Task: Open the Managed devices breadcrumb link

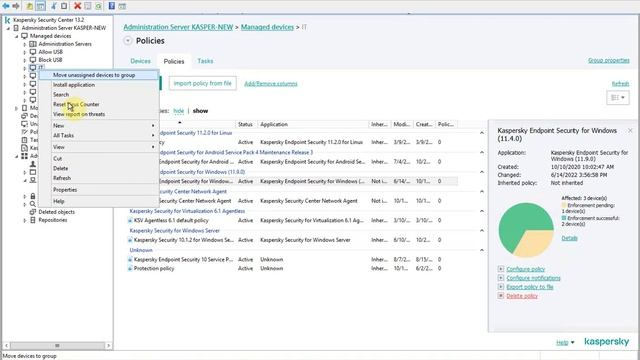Action: pos(267,27)
